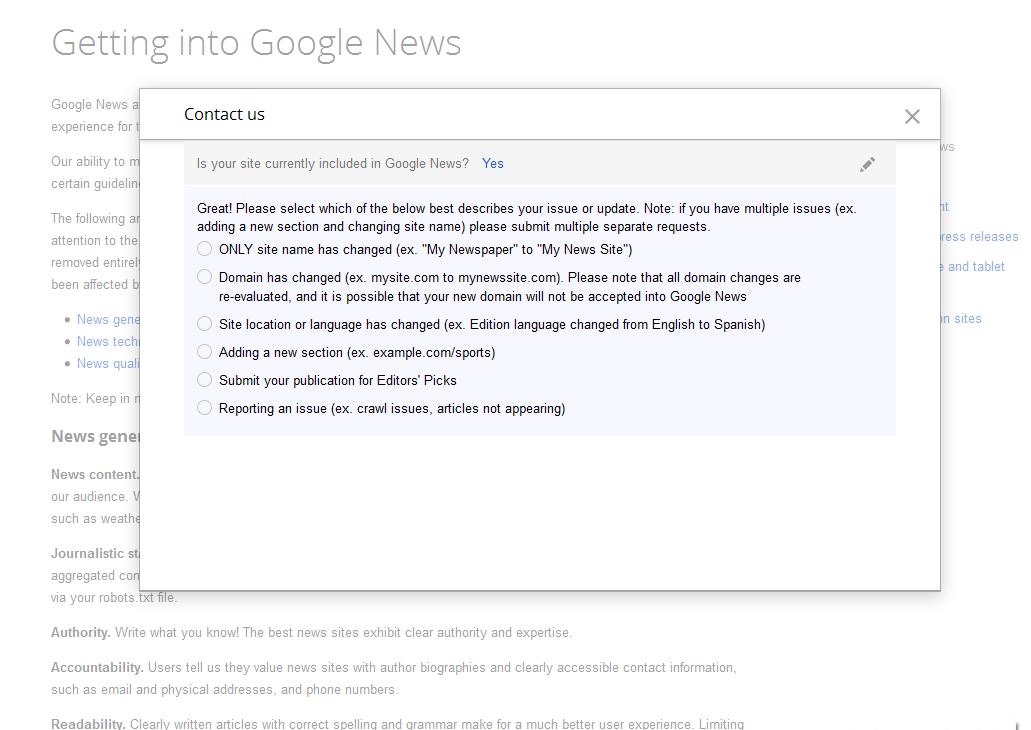Click the 'Yes' answer link

[492, 164]
